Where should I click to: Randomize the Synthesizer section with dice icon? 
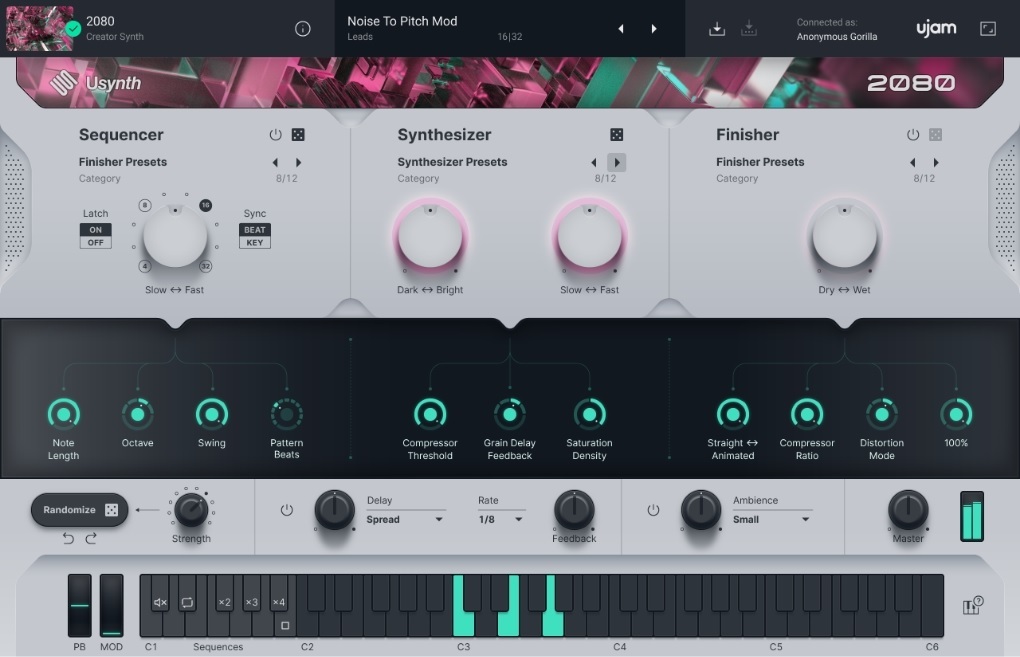[617, 135]
